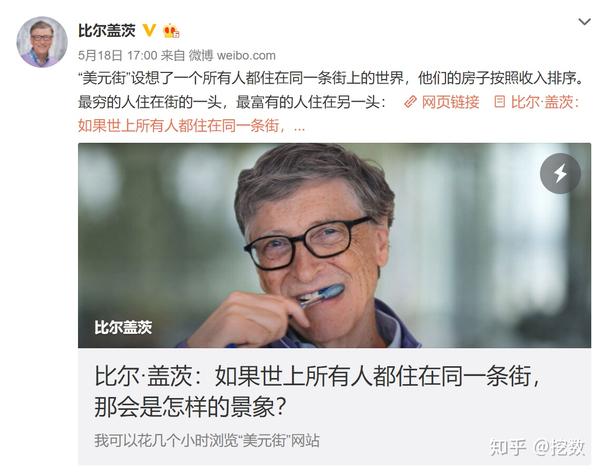Click the chain link icon before 网页链接
Viewport: 600px width, 472px height.
[x=410, y=102]
